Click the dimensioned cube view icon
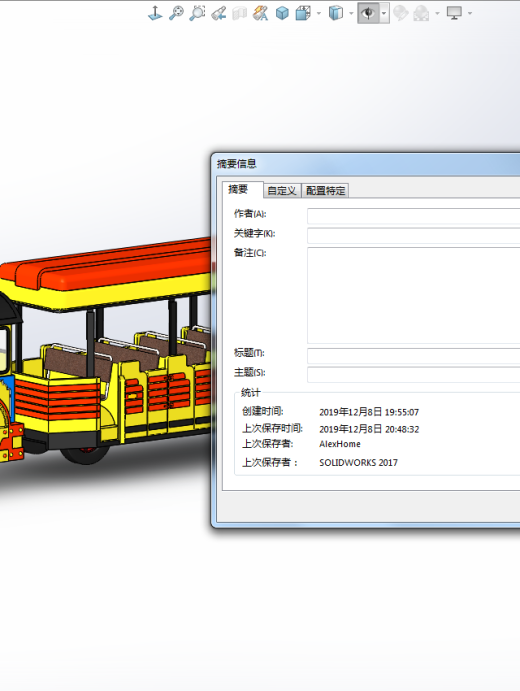The width and height of the screenshot is (520, 691). tap(303, 13)
